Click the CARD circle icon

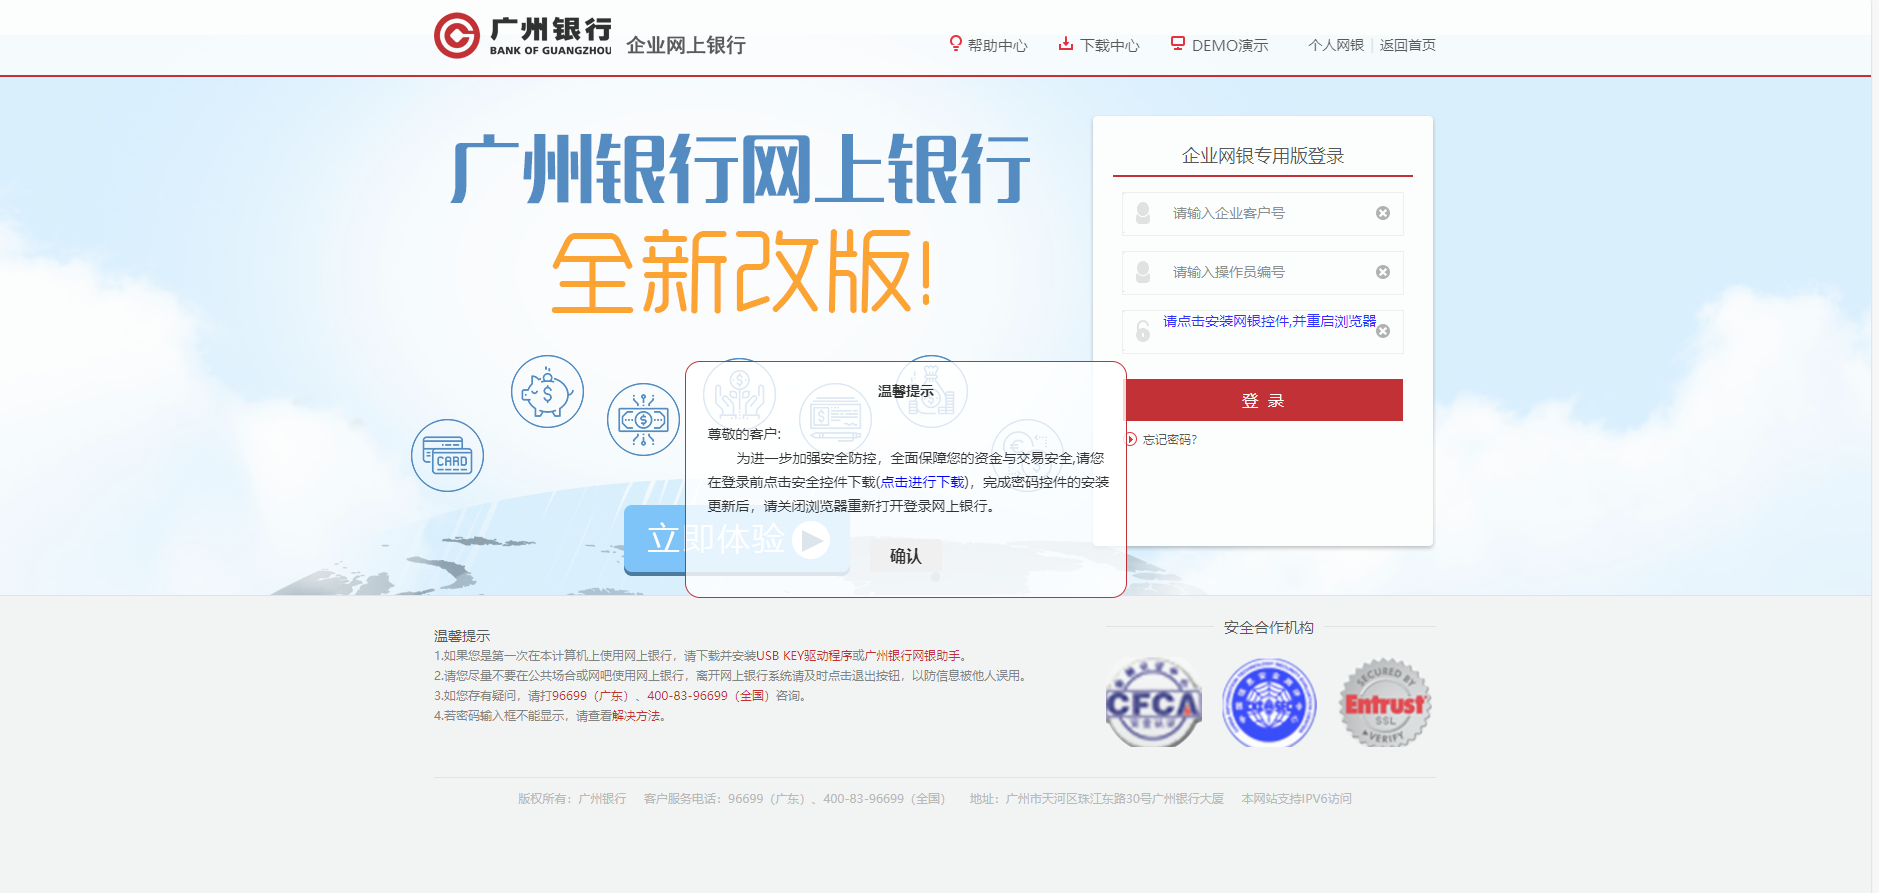(x=447, y=455)
